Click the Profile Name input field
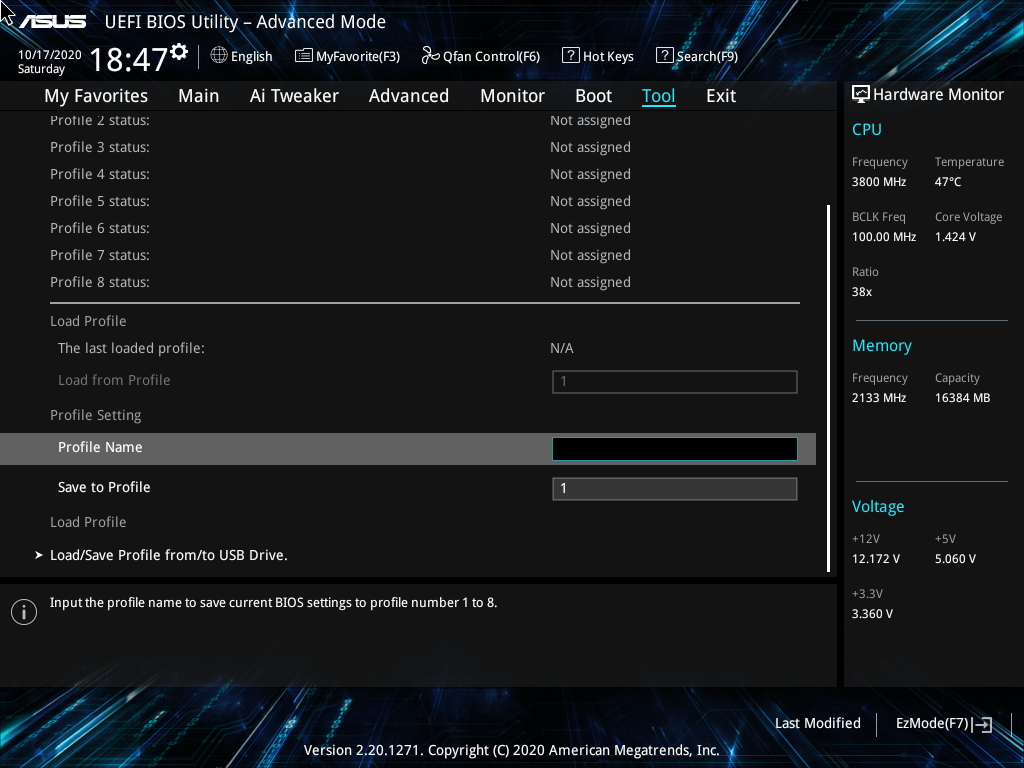This screenshot has width=1024, height=768. pos(675,449)
